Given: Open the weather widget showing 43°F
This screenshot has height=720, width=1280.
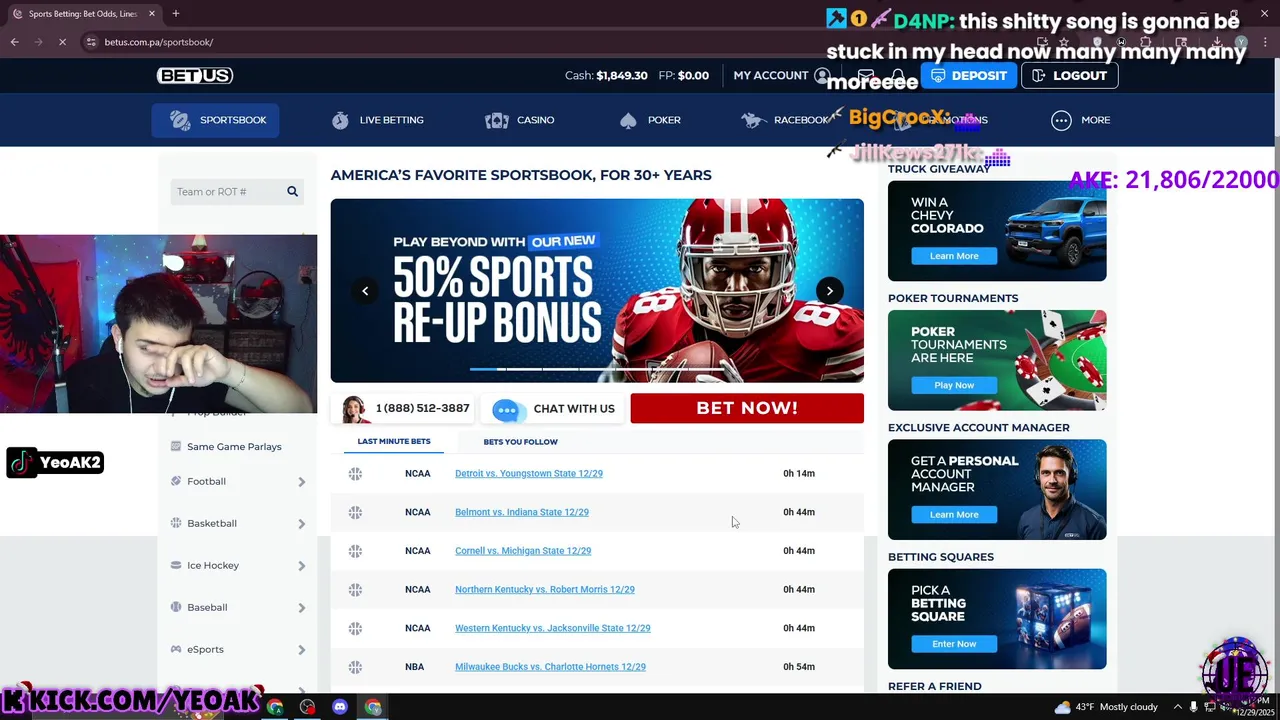Looking at the screenshot, I should (x=1106, y=707).
